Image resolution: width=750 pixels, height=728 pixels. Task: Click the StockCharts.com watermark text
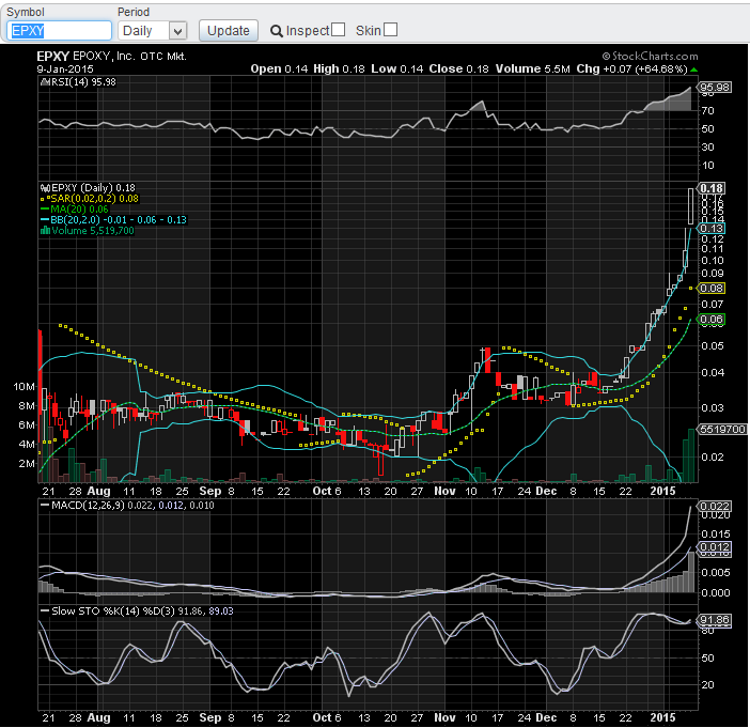pyautogui.click(x=651, y=56)
